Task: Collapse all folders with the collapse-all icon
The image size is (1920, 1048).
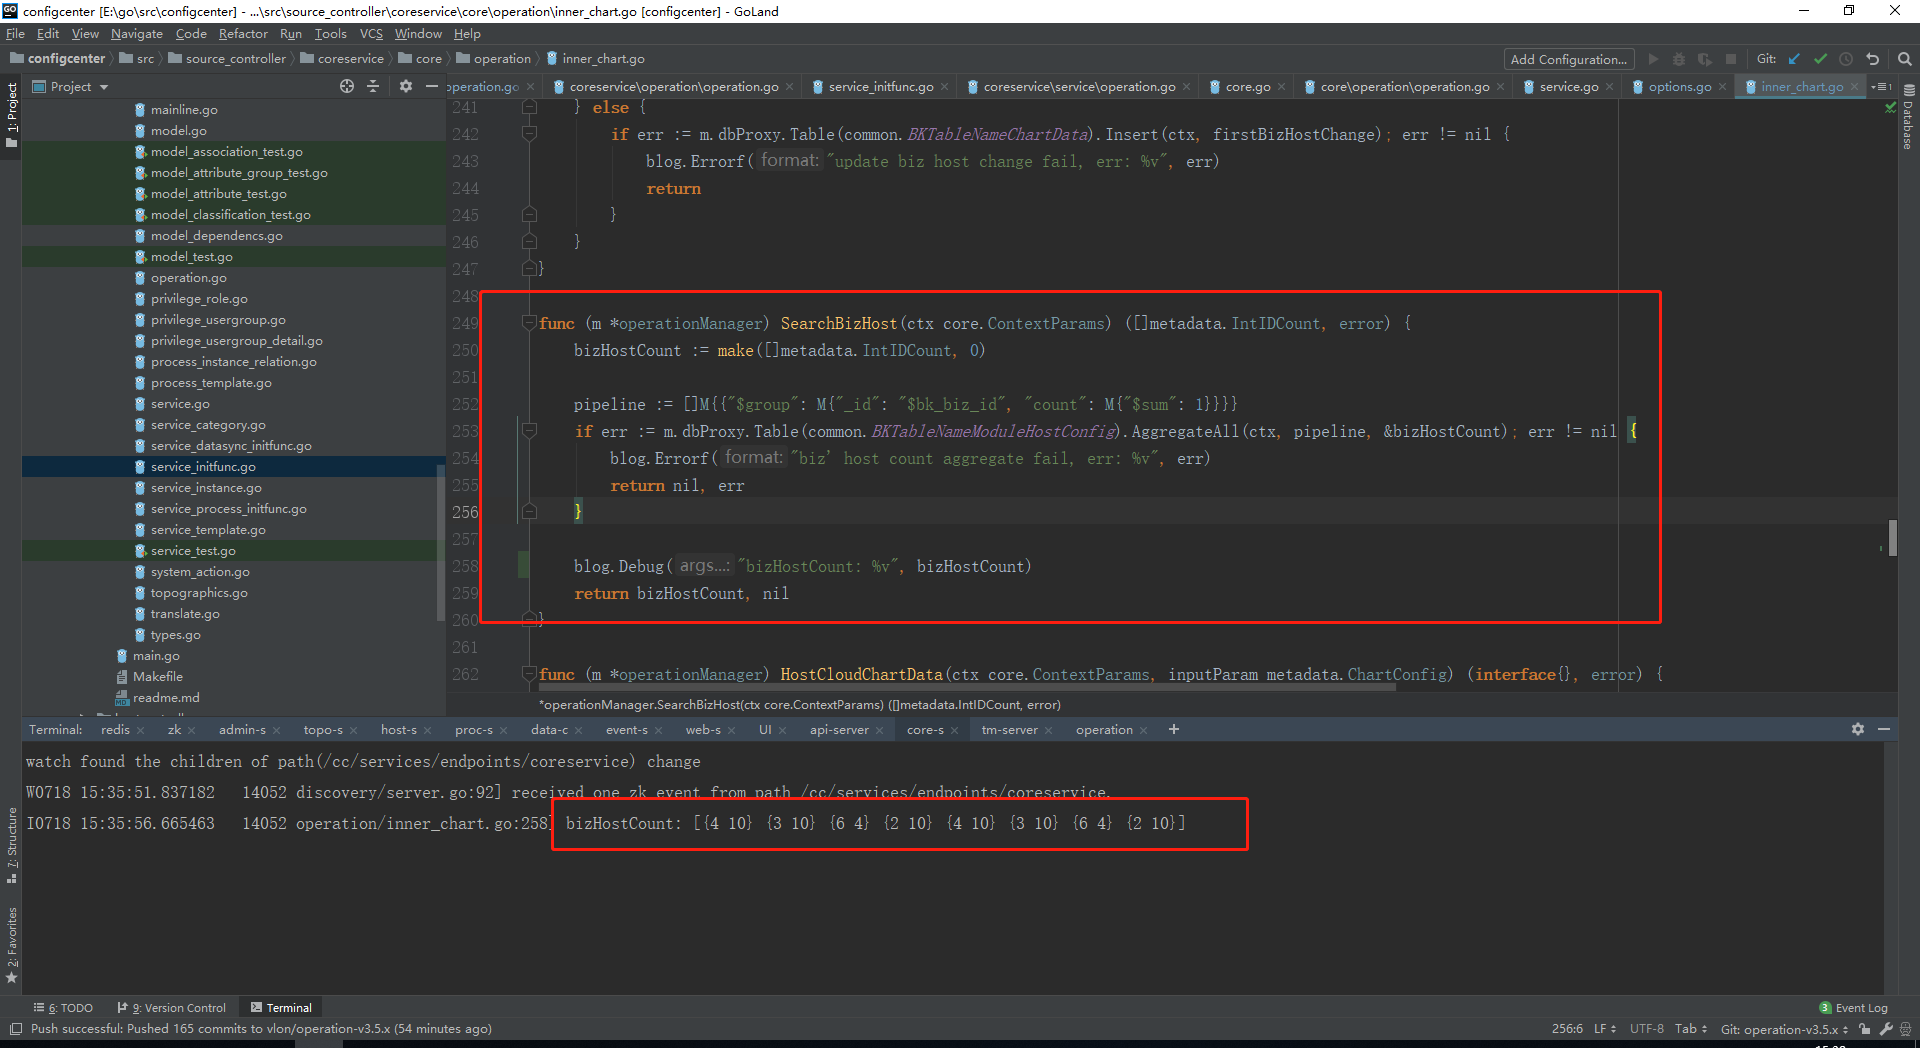Action: click(373, 86)
